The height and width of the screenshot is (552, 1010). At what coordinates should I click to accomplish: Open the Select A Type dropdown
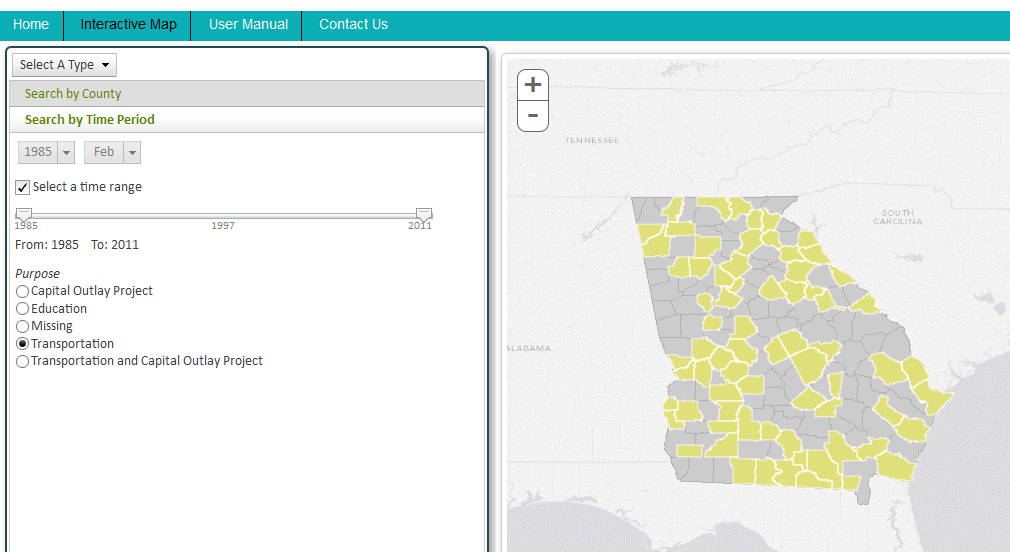pyautogui.click(x=64, y=65)
